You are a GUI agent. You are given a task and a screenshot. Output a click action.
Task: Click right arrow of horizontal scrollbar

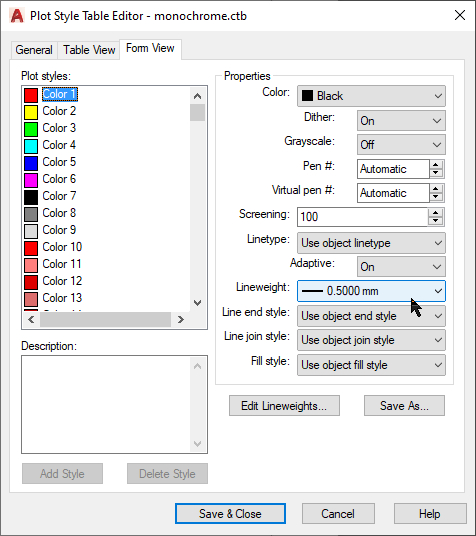(181, 319)
